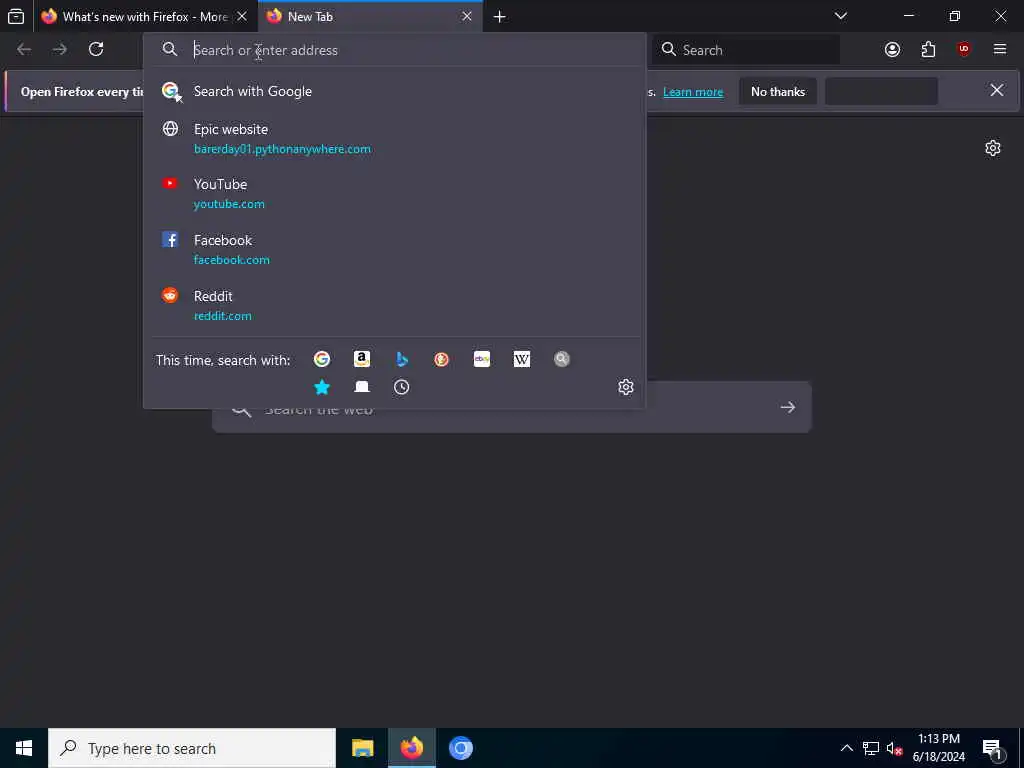Search bookmarks with the star icon

[322, 387]
